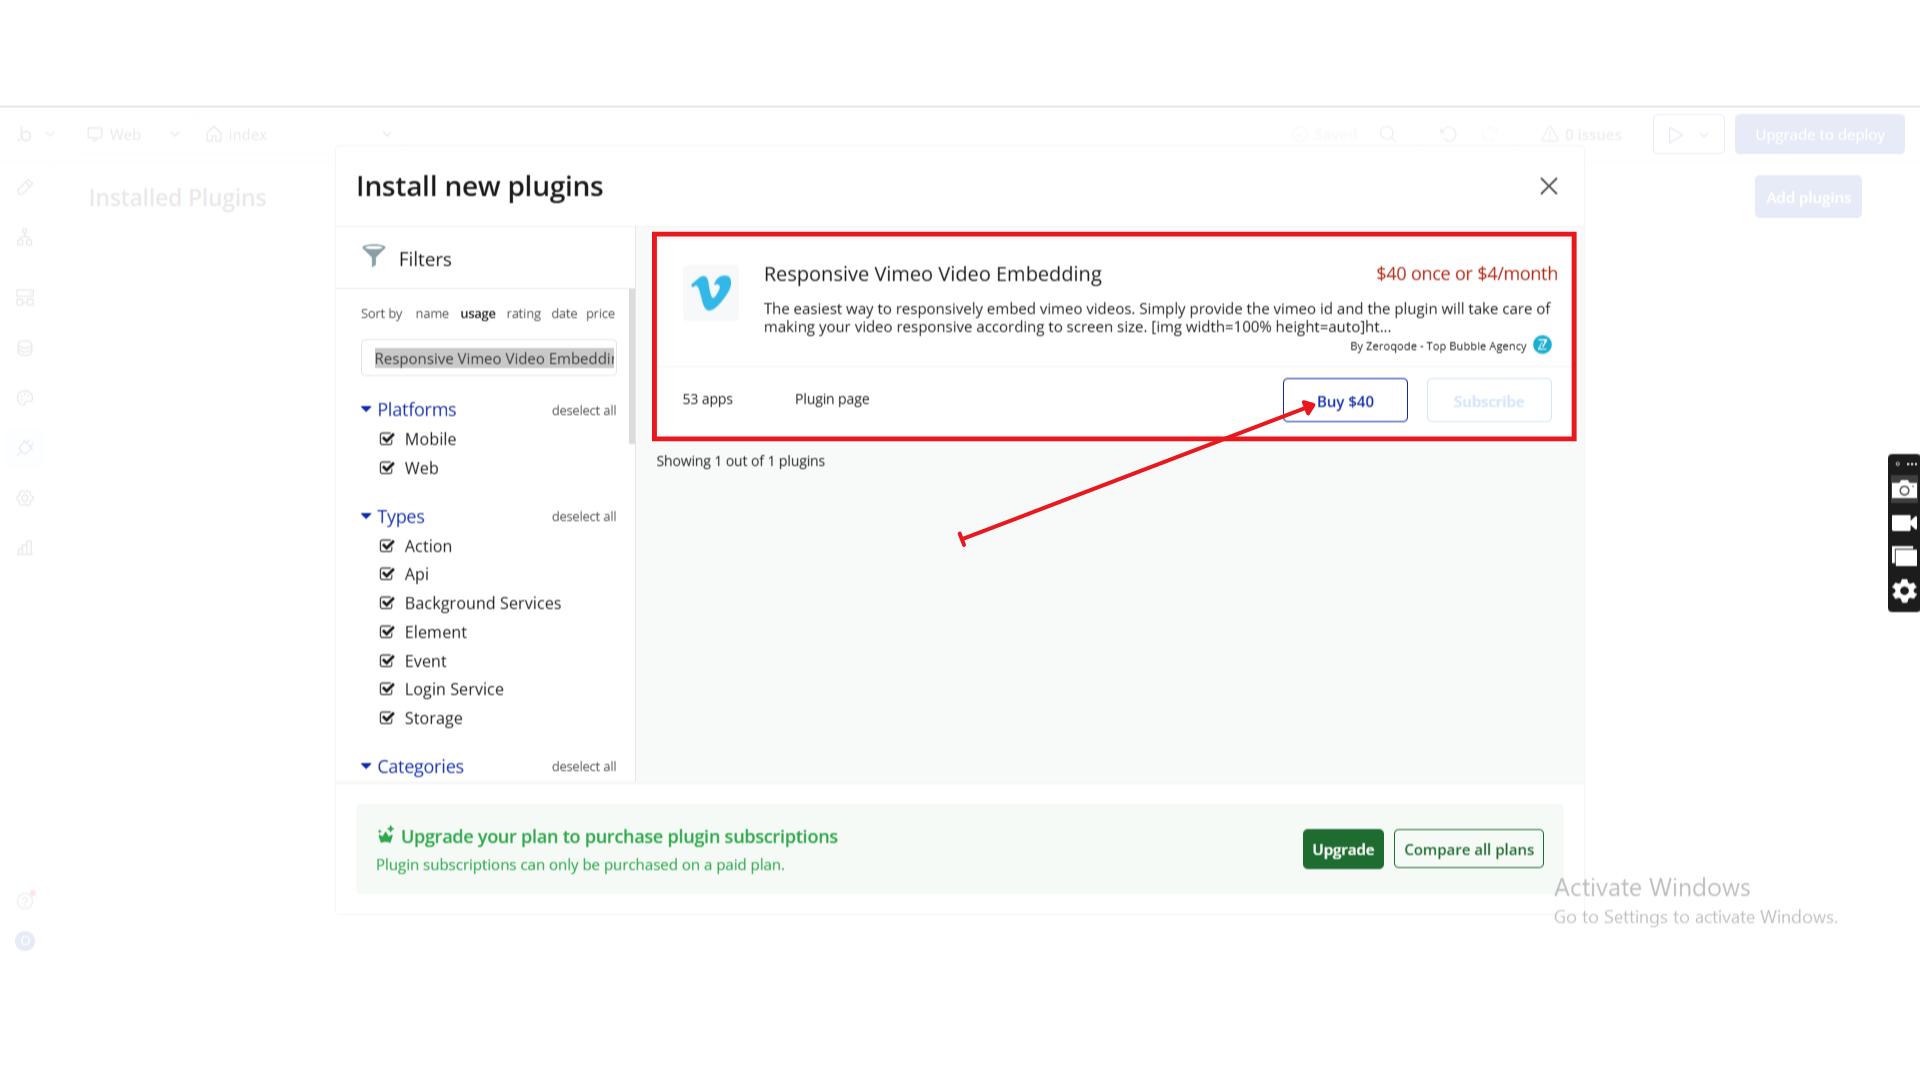Click the Buy $40 button

pyautogui.click(x=1344, y=401)
